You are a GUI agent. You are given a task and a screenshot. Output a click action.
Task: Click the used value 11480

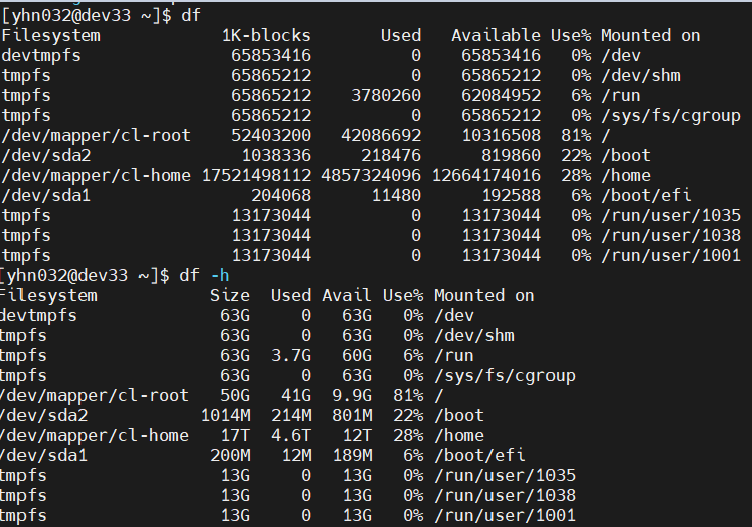[396, 196]
